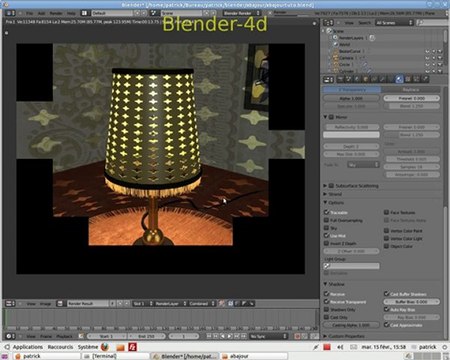Open the Modifiers properties tab icon
Viewport: 450px width, 360px height.
[382, 79]
